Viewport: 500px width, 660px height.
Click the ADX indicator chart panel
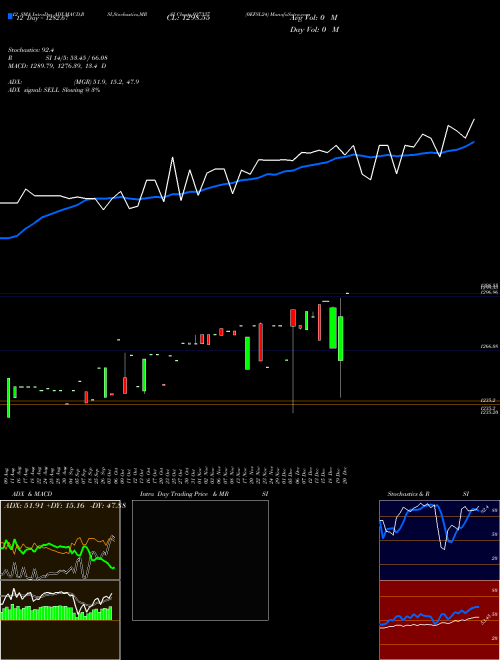tap(60, 540)
